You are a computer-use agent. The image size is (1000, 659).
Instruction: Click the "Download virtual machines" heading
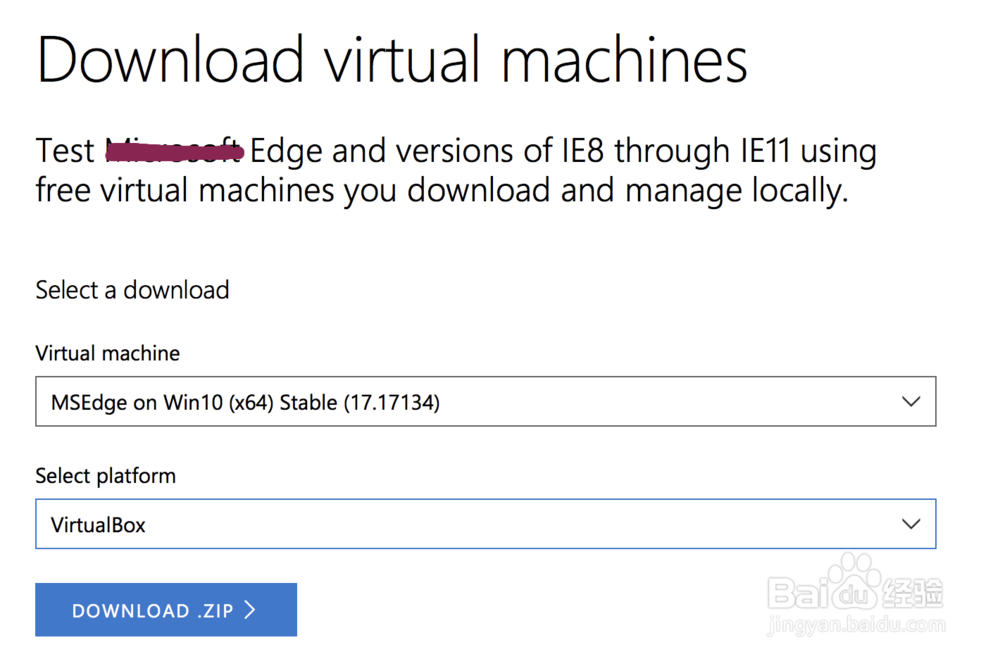coord(392,60)
